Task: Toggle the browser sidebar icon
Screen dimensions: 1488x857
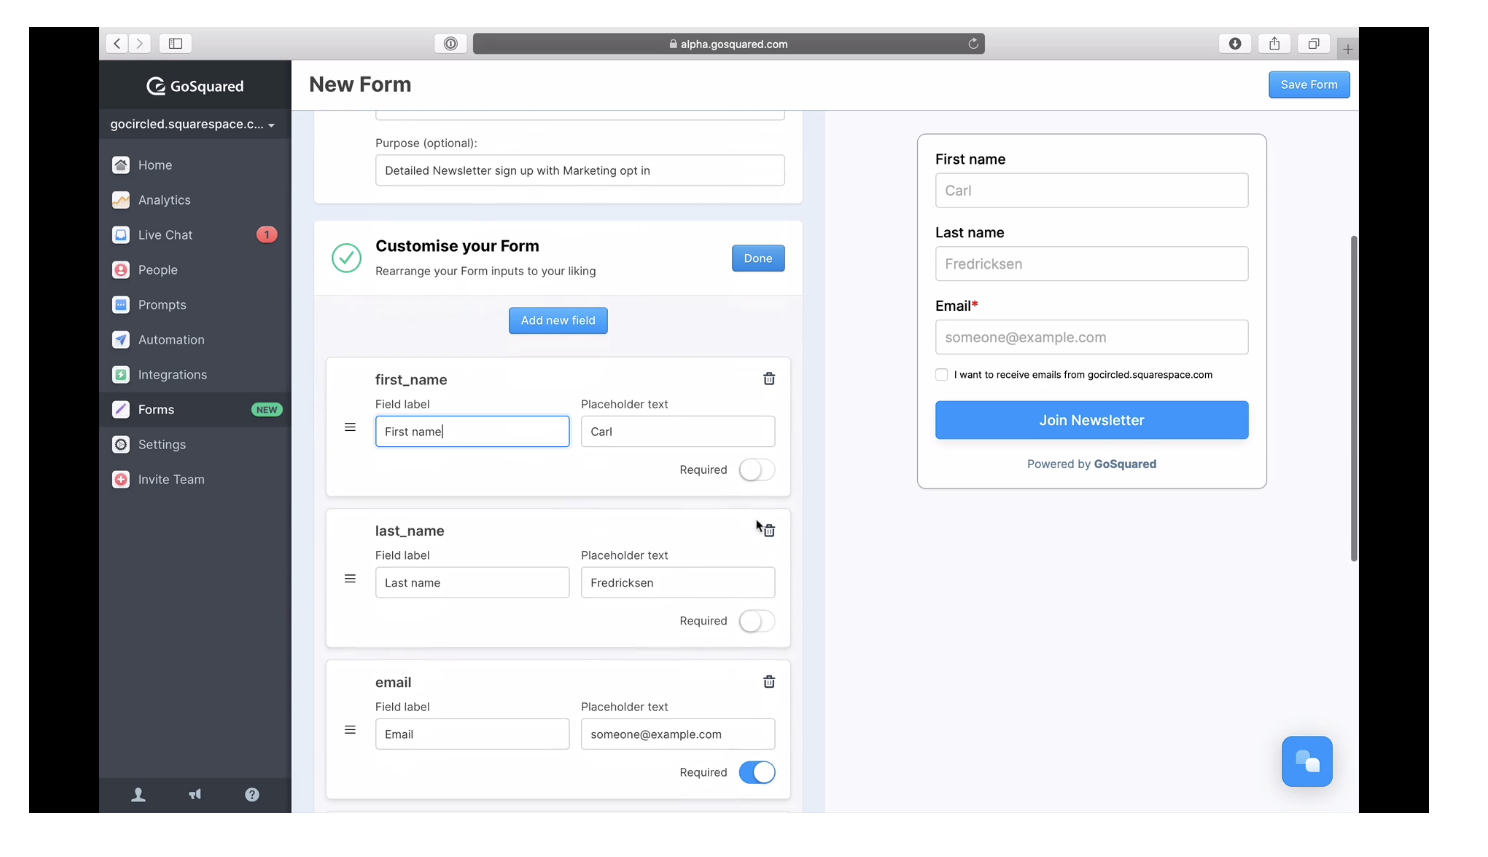Action: (x=175, y=43)
